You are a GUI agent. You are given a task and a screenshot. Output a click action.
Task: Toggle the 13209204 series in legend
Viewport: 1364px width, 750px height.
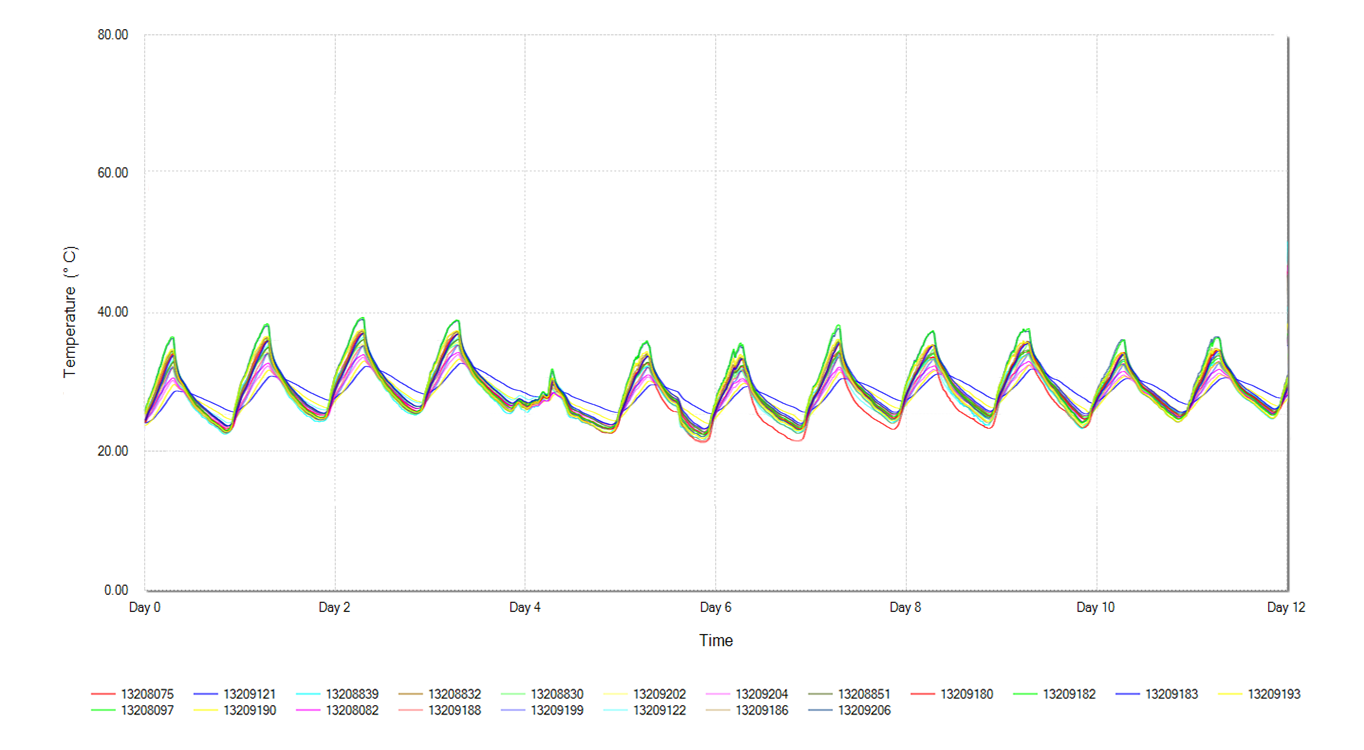(762, 694)
